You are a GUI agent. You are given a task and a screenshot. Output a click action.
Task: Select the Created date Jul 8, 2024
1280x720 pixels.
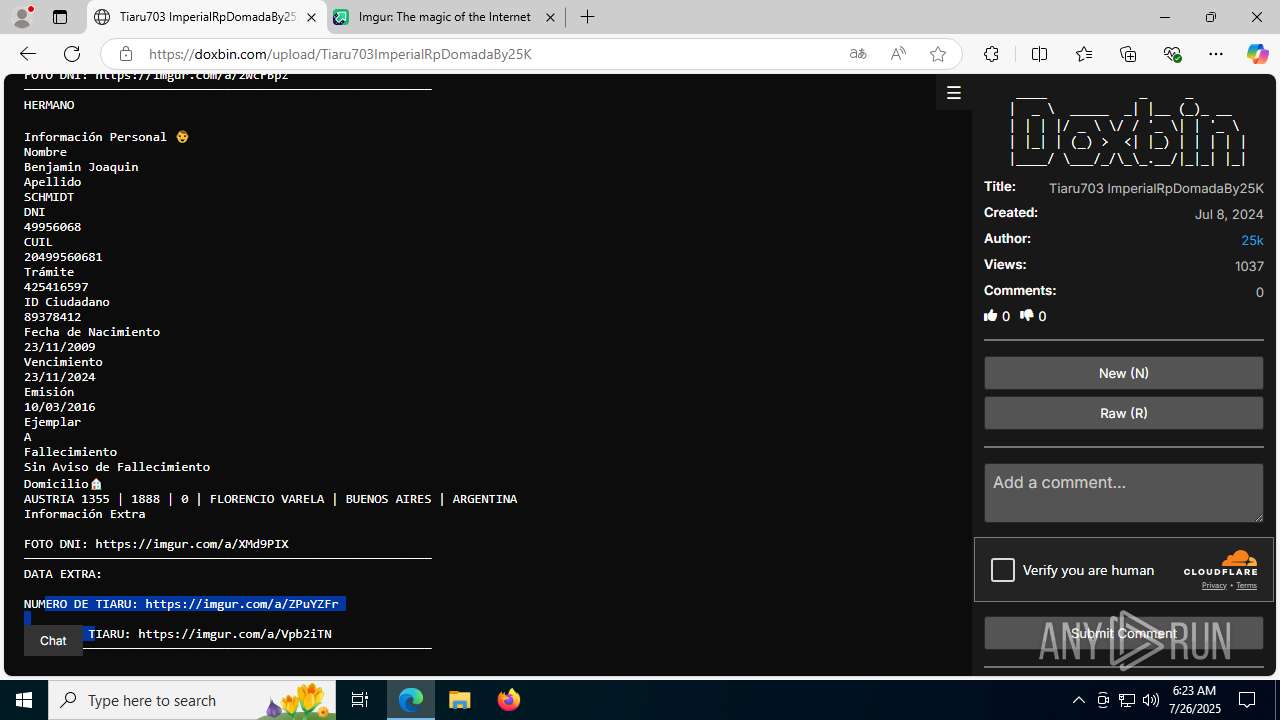pyautogui.click(x=1229, y=214)
